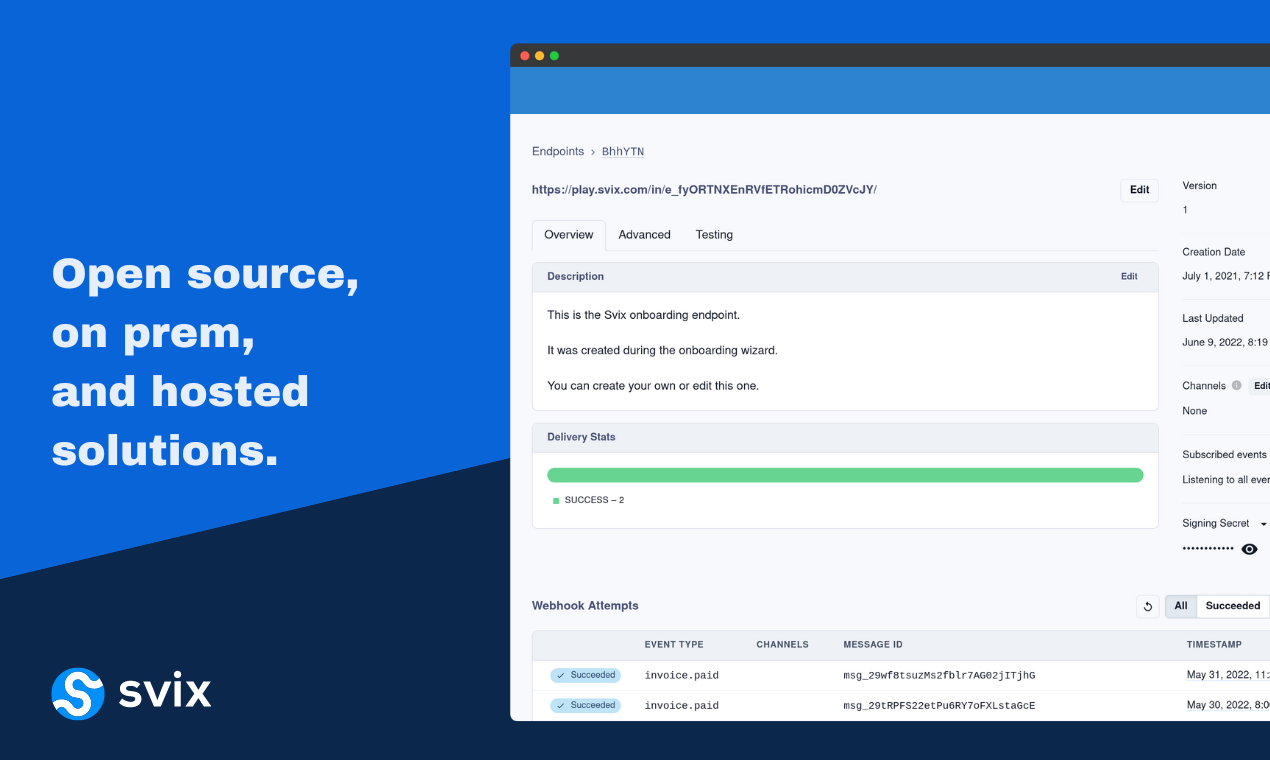This screenshot has height=760, width=1270.
Task: Open the Channels info icon
Action: (1237, 386)
